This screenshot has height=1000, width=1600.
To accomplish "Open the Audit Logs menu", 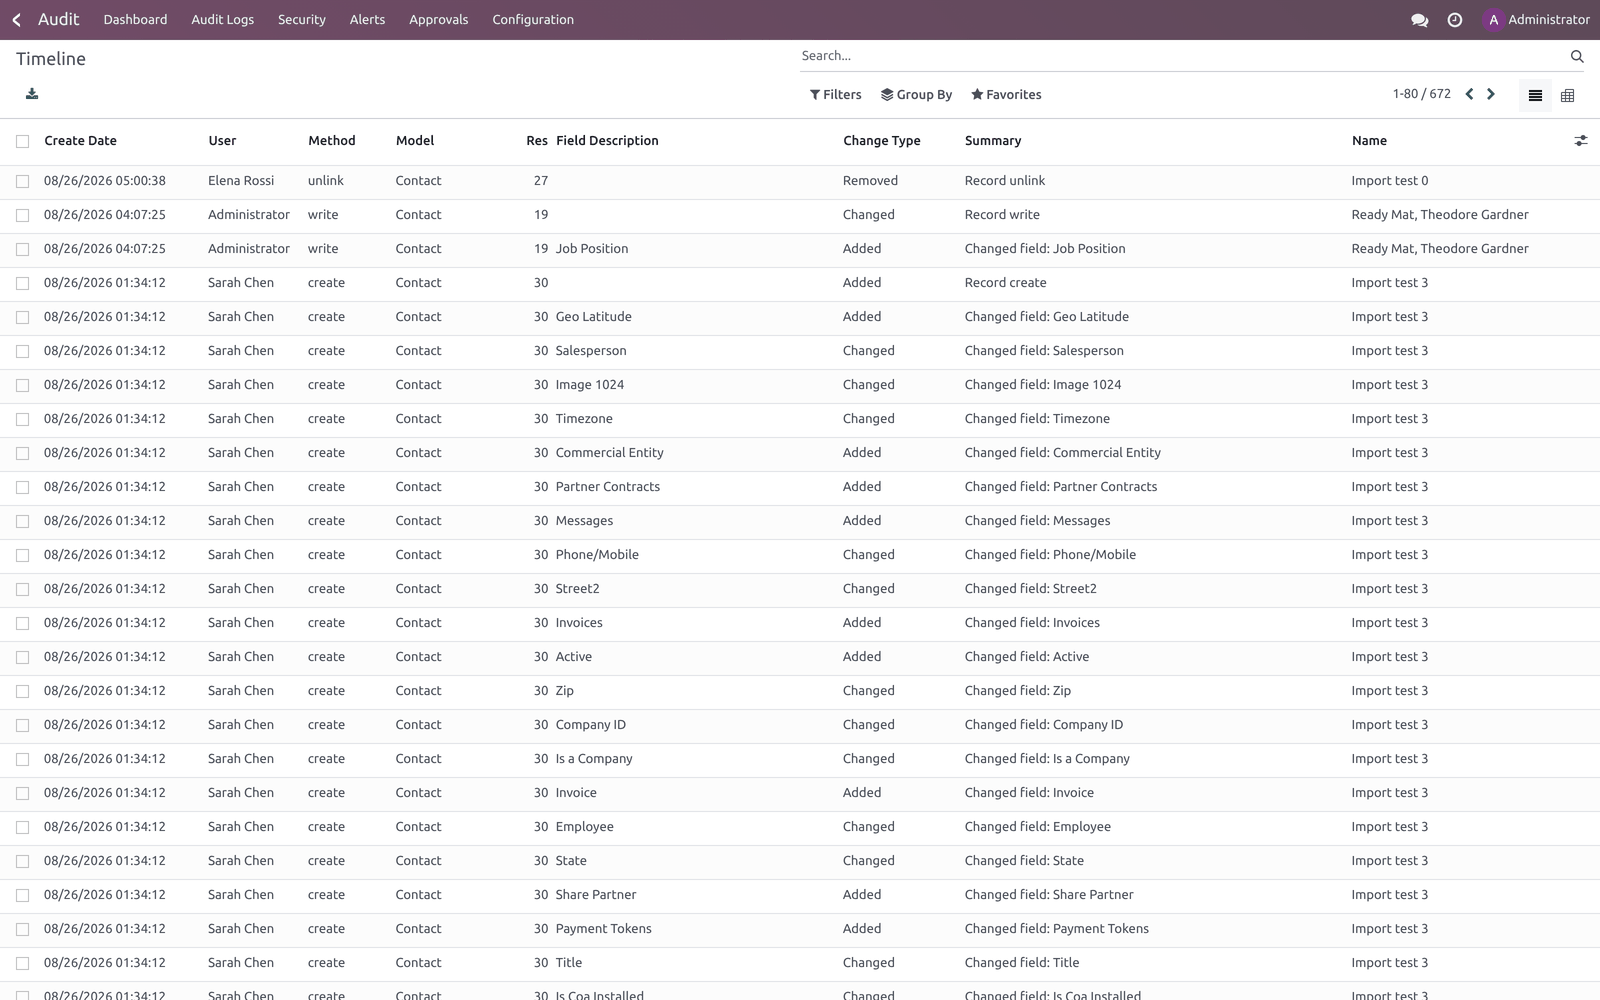I will (222, 20).
